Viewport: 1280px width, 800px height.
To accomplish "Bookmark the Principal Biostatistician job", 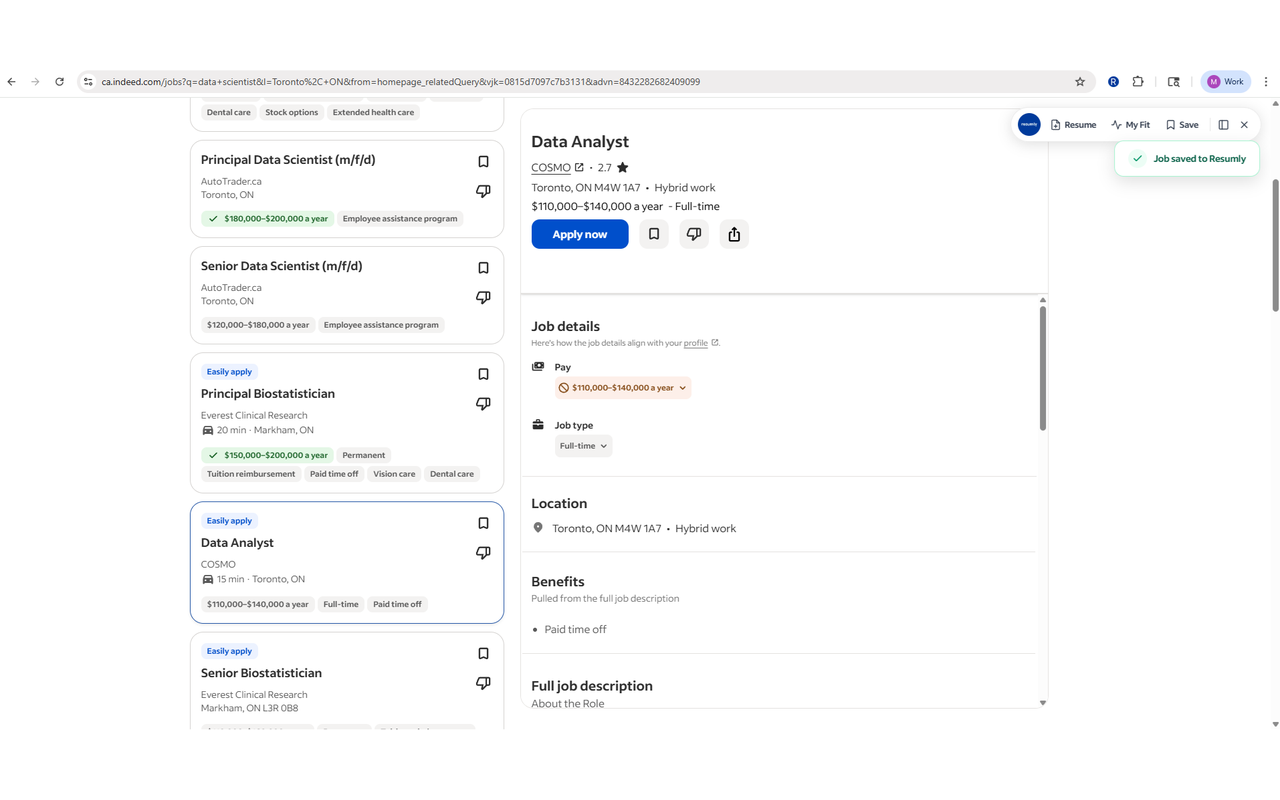I will click(x=483, y=374).
